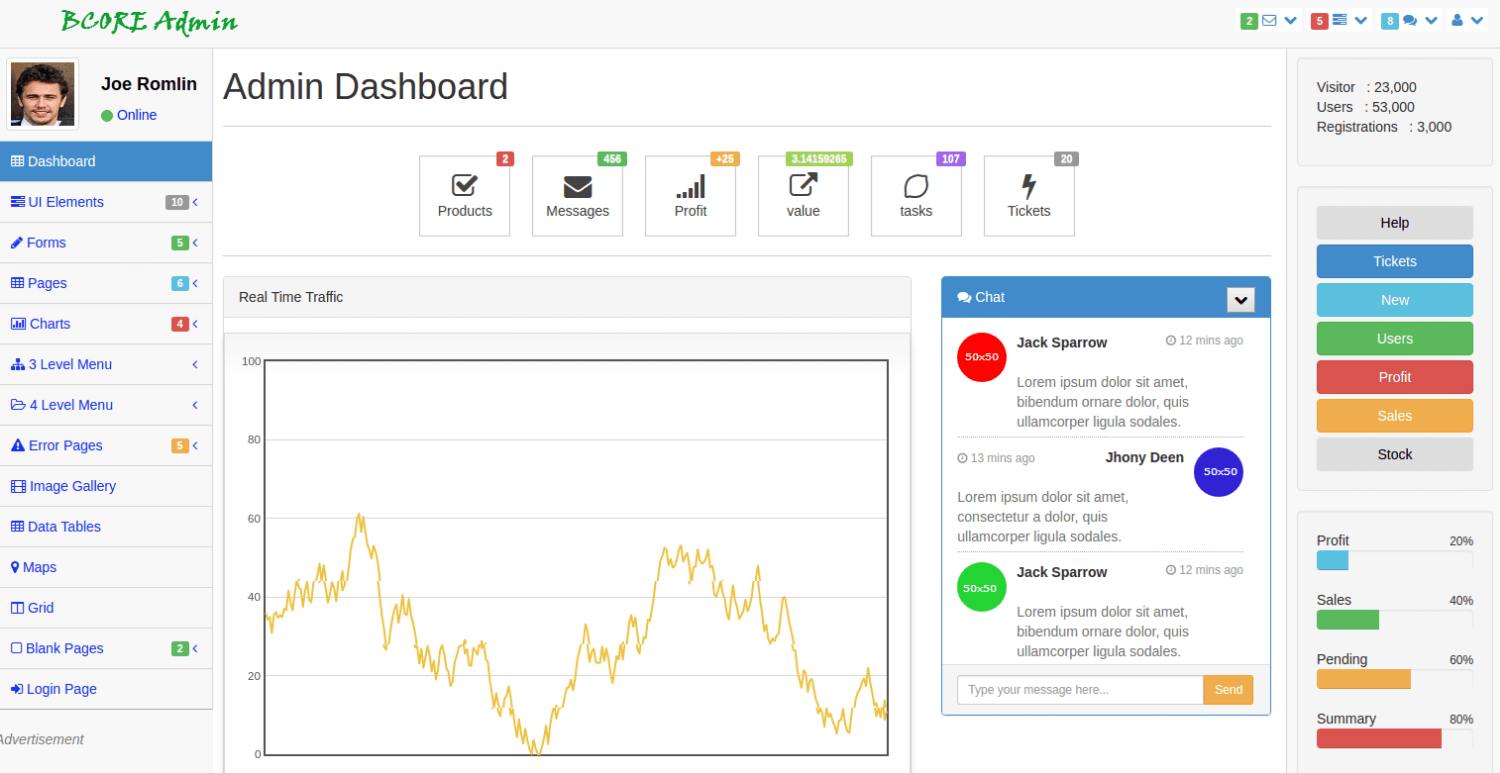Click the 107 badge on tasks tile

[951, 159]
